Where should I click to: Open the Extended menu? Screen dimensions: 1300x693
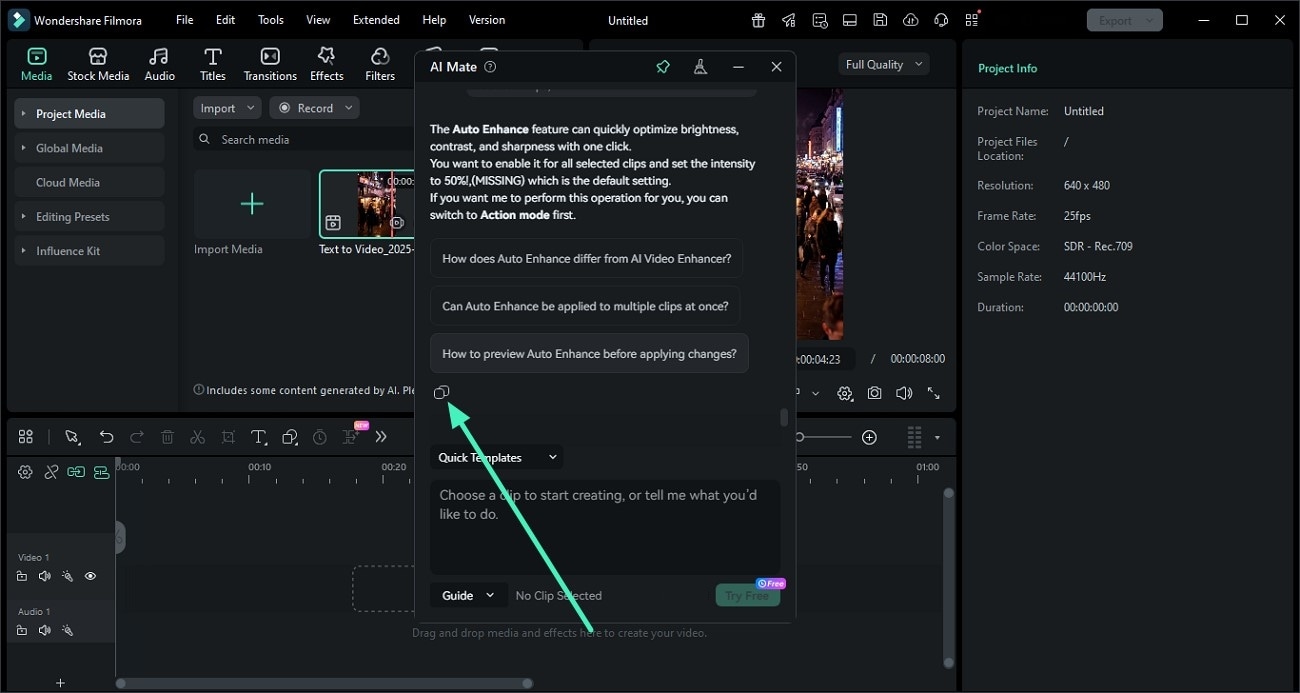pos(376,20)
